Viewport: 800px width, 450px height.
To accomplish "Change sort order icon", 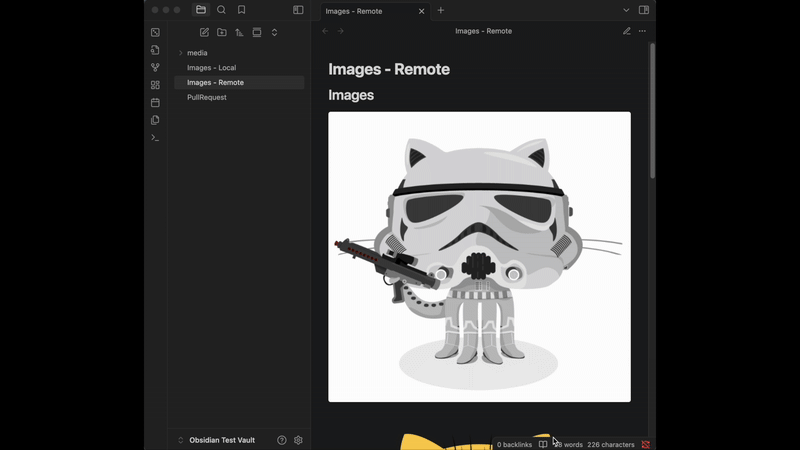I will tap(239, 32).
